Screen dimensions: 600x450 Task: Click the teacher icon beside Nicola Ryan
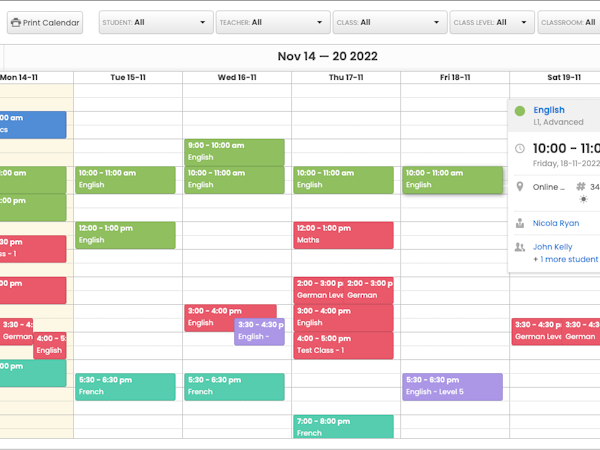coord(519,223)
